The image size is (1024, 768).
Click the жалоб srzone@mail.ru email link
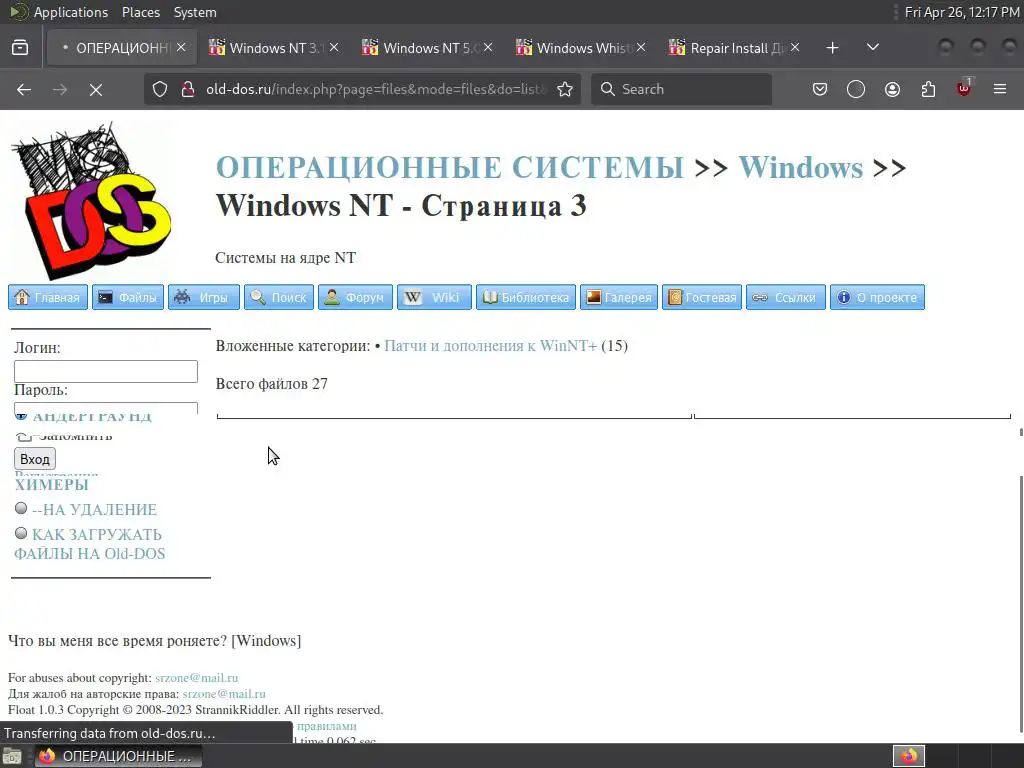click(224, 694)
